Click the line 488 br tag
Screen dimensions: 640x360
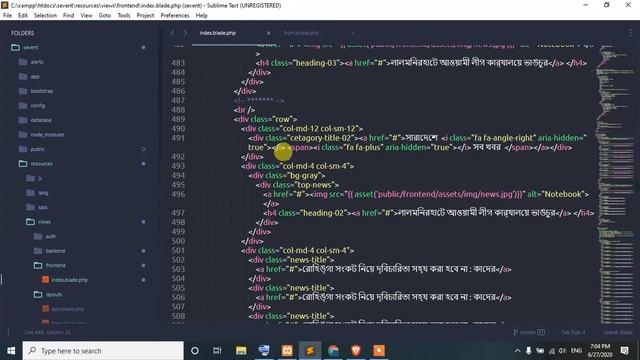[x=244, y=110]
